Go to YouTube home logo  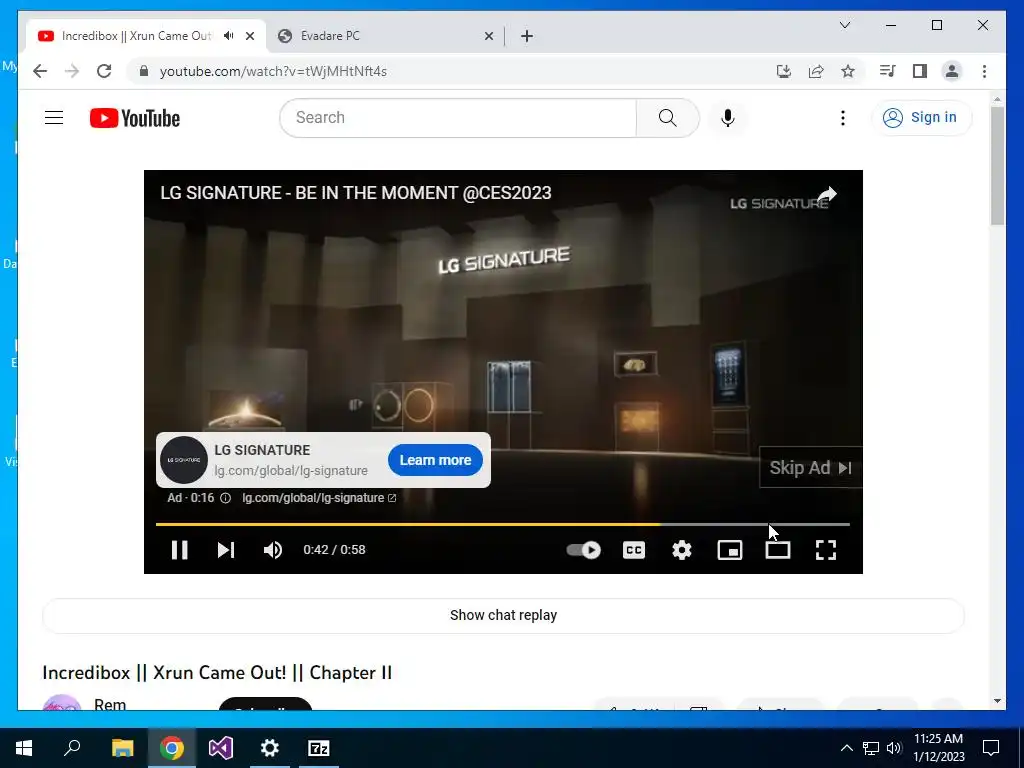(x=135, y=118)
